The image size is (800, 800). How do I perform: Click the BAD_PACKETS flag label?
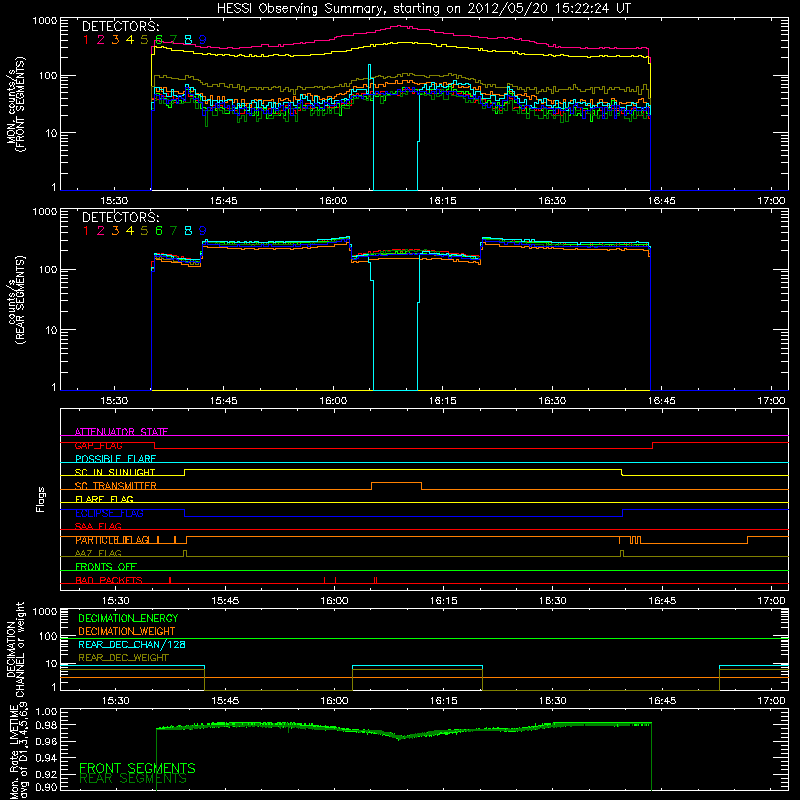109,580
